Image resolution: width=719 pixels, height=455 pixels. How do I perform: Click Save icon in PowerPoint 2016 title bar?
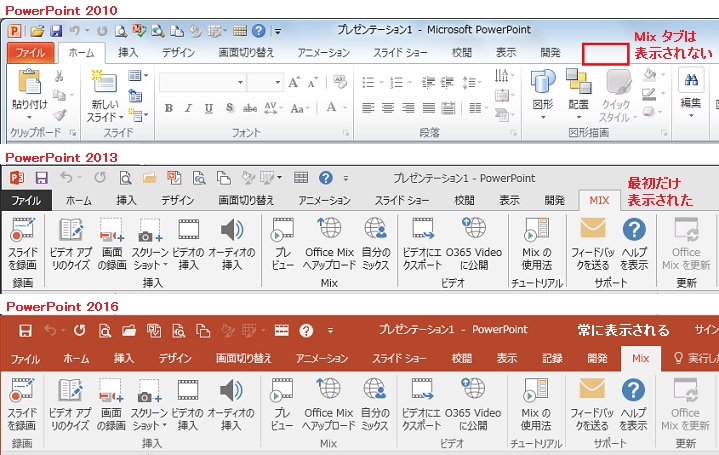pyautogui.click(x=25, y=330)
